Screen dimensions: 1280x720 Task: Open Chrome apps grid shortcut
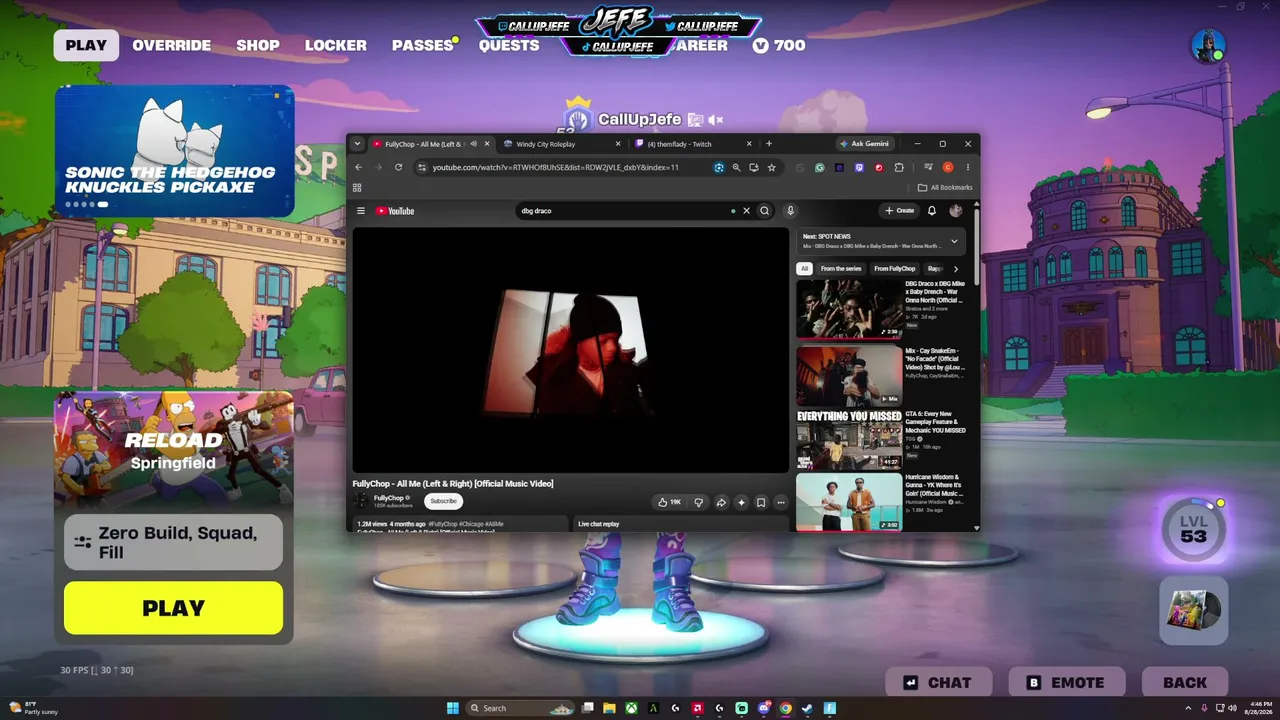[x=357, y=187]
